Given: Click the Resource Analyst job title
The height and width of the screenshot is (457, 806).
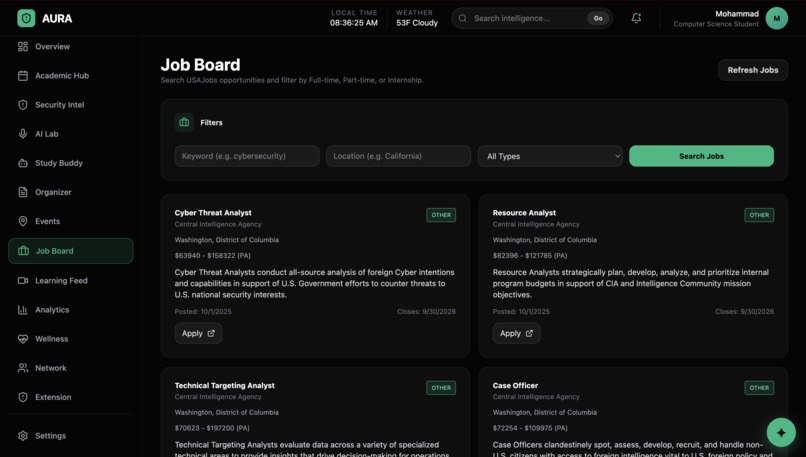Looking at the screenshot, I should pos(524,213).
